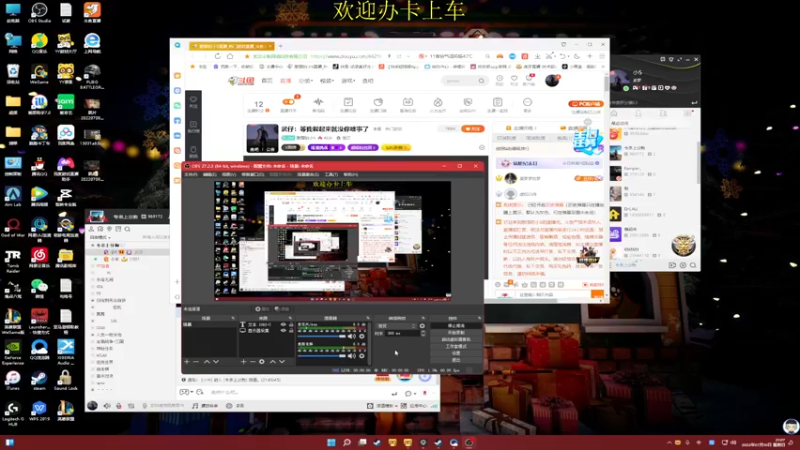Open Douyu watch history clock icon
The height and width of the screenshot is (450, 800).
click(499, 79)
